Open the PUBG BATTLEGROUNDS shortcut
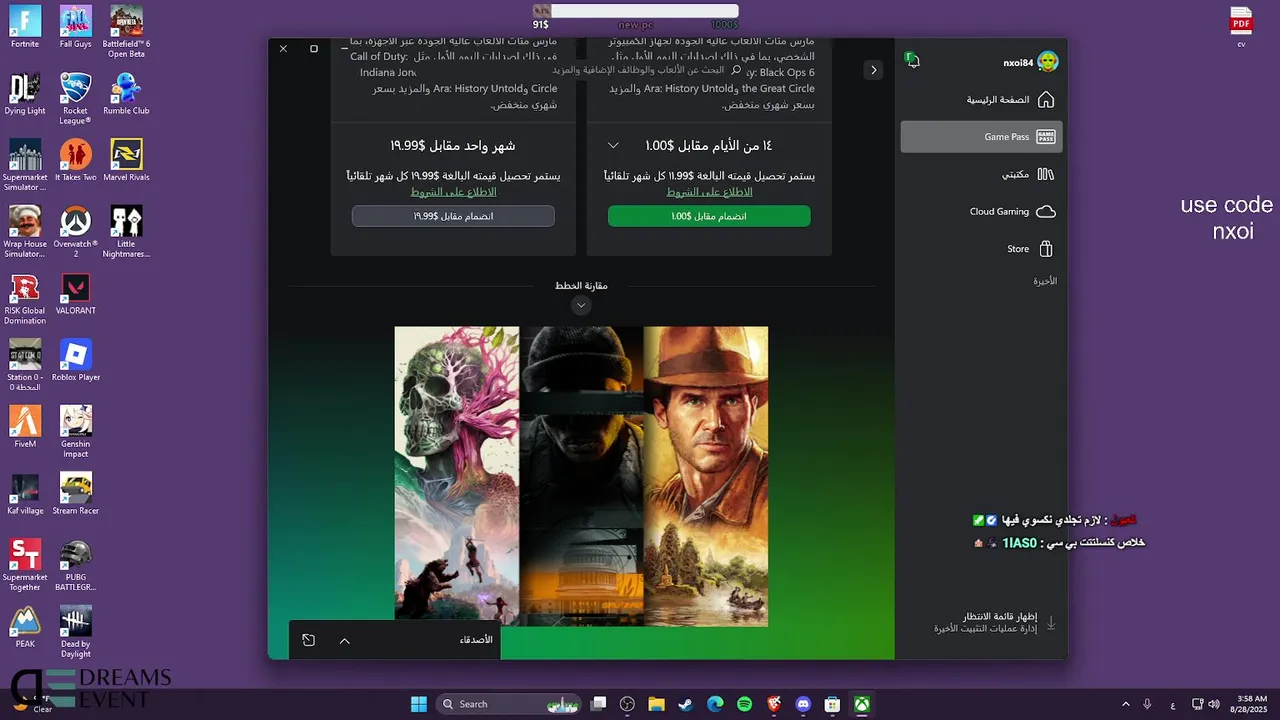The height and width of the screenshot is (720, 1280). coord(76,565)
